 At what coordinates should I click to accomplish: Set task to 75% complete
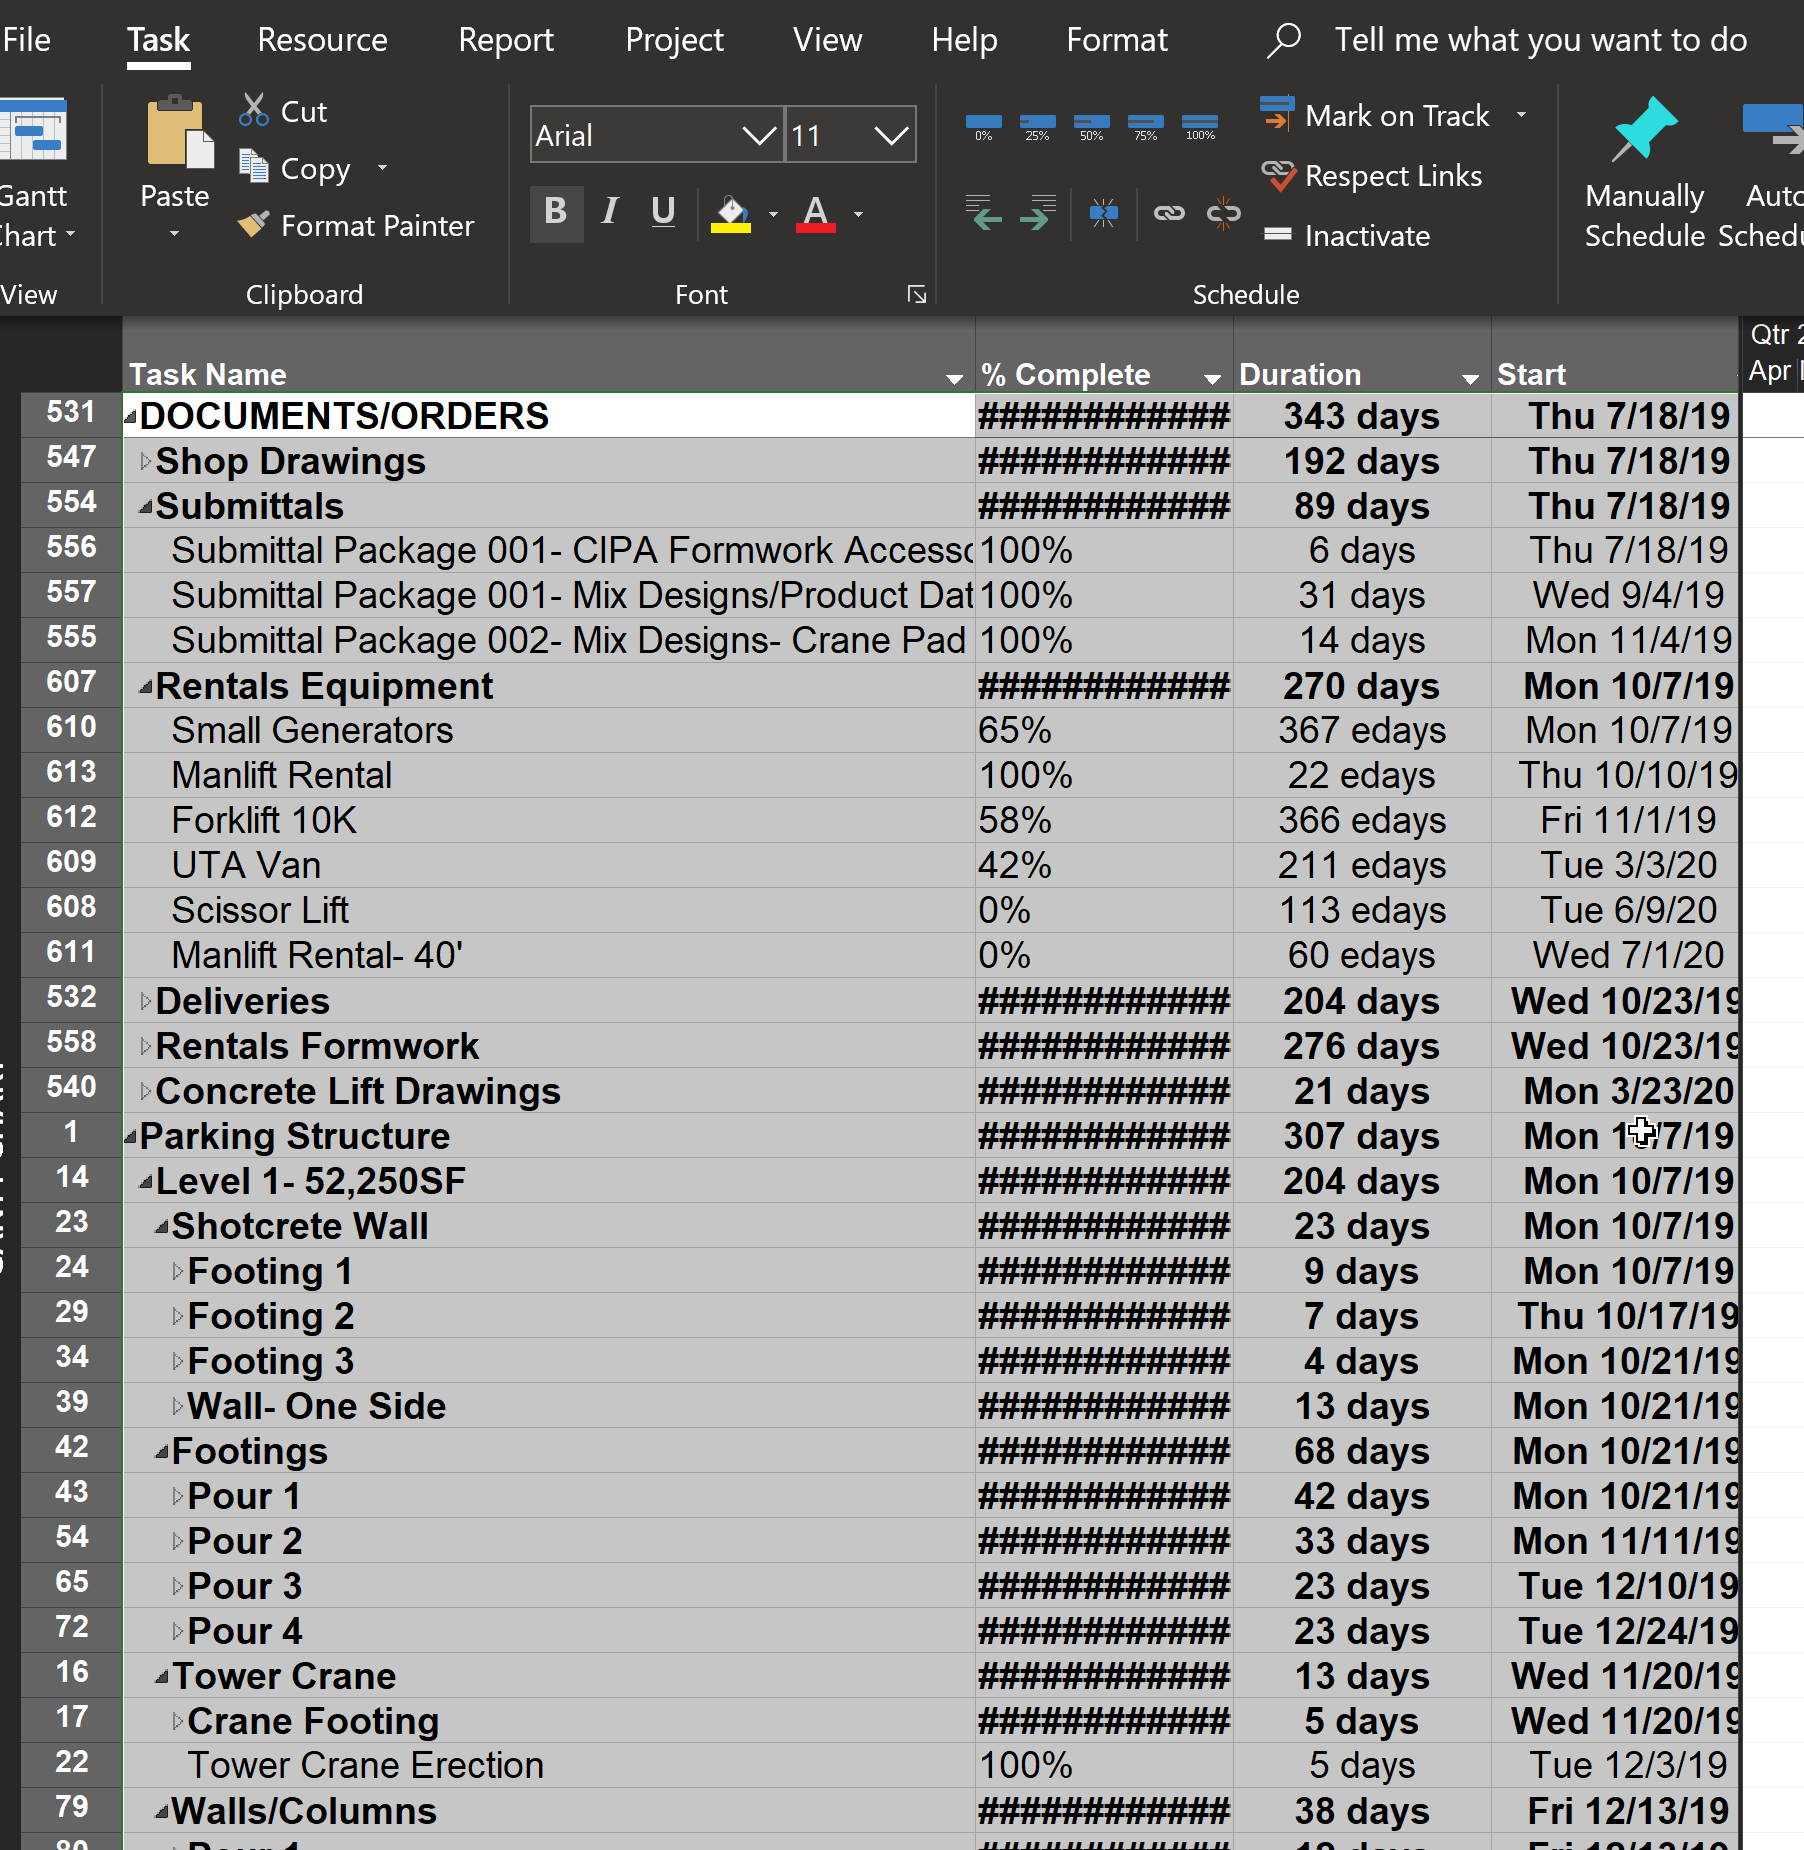1146,127
